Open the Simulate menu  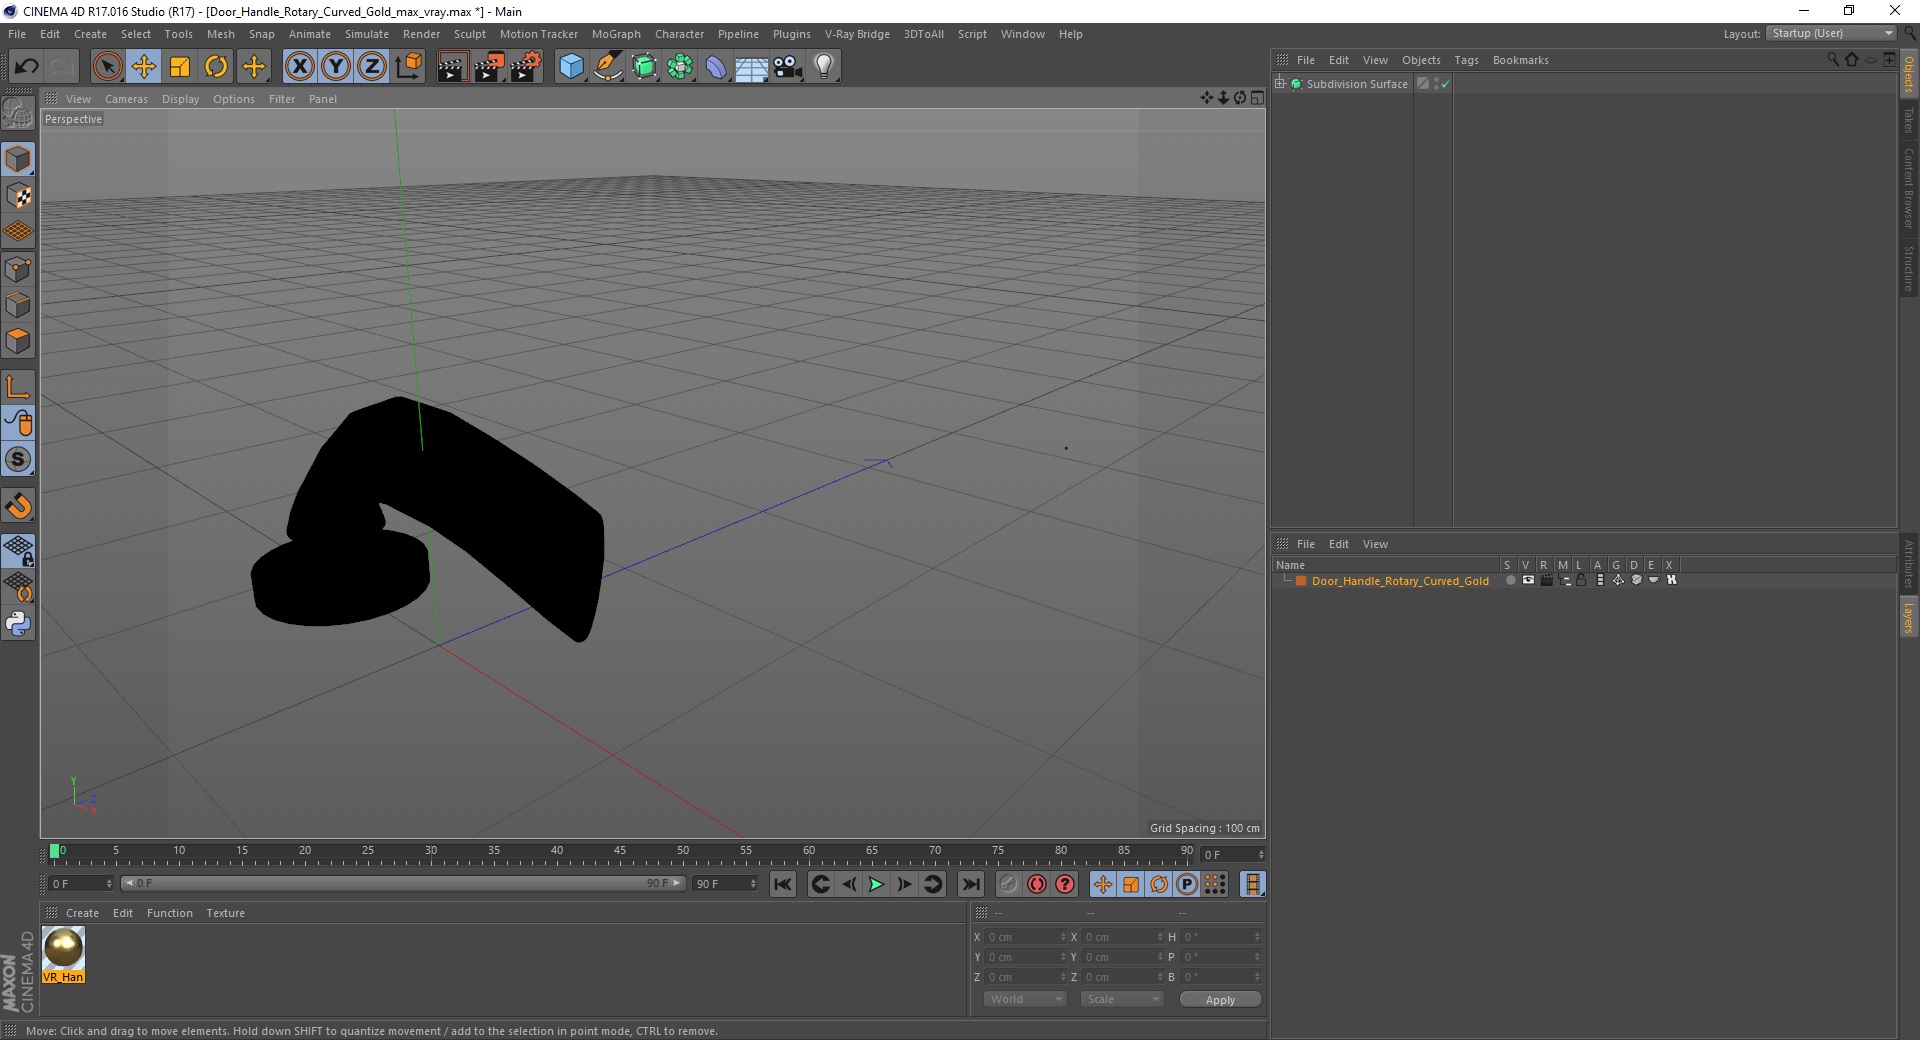pyautogui.click(x=367, y=34)
